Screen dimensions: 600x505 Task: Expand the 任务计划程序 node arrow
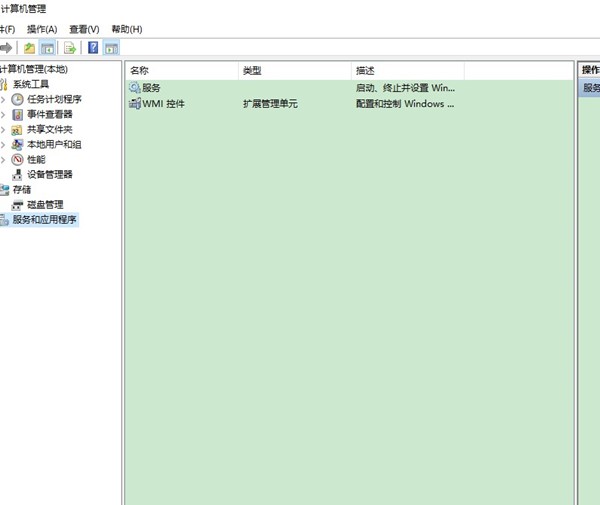click(x=4, y=99)
